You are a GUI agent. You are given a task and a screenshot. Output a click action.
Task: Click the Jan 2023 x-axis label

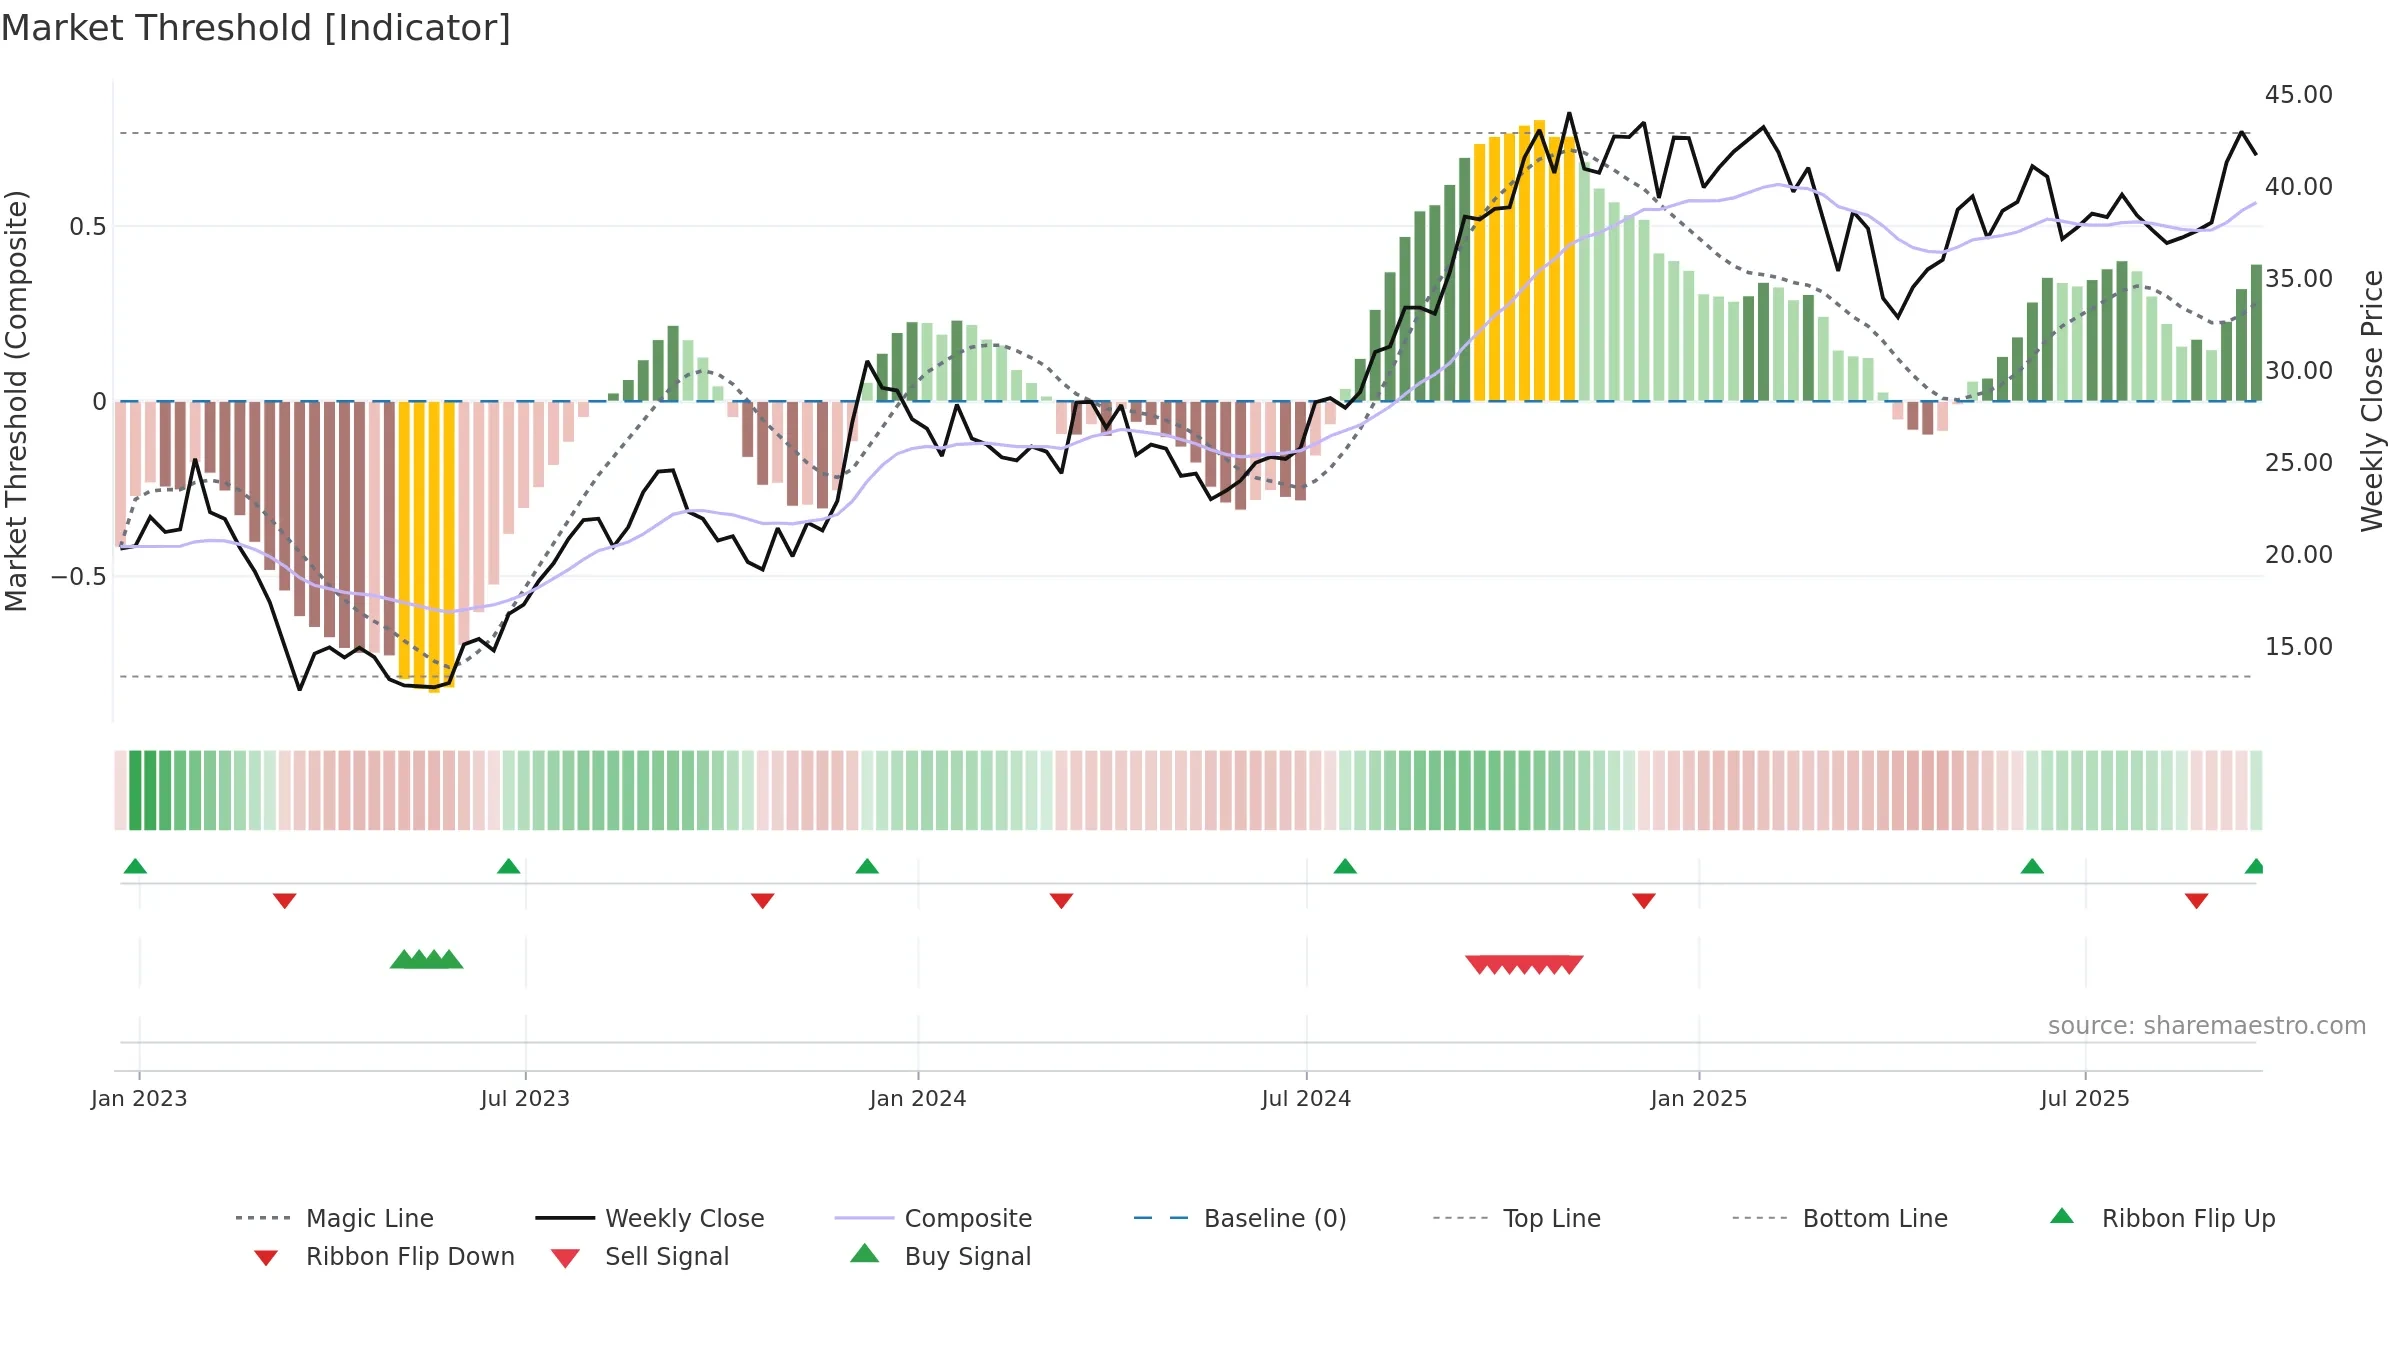point(139,1099)
